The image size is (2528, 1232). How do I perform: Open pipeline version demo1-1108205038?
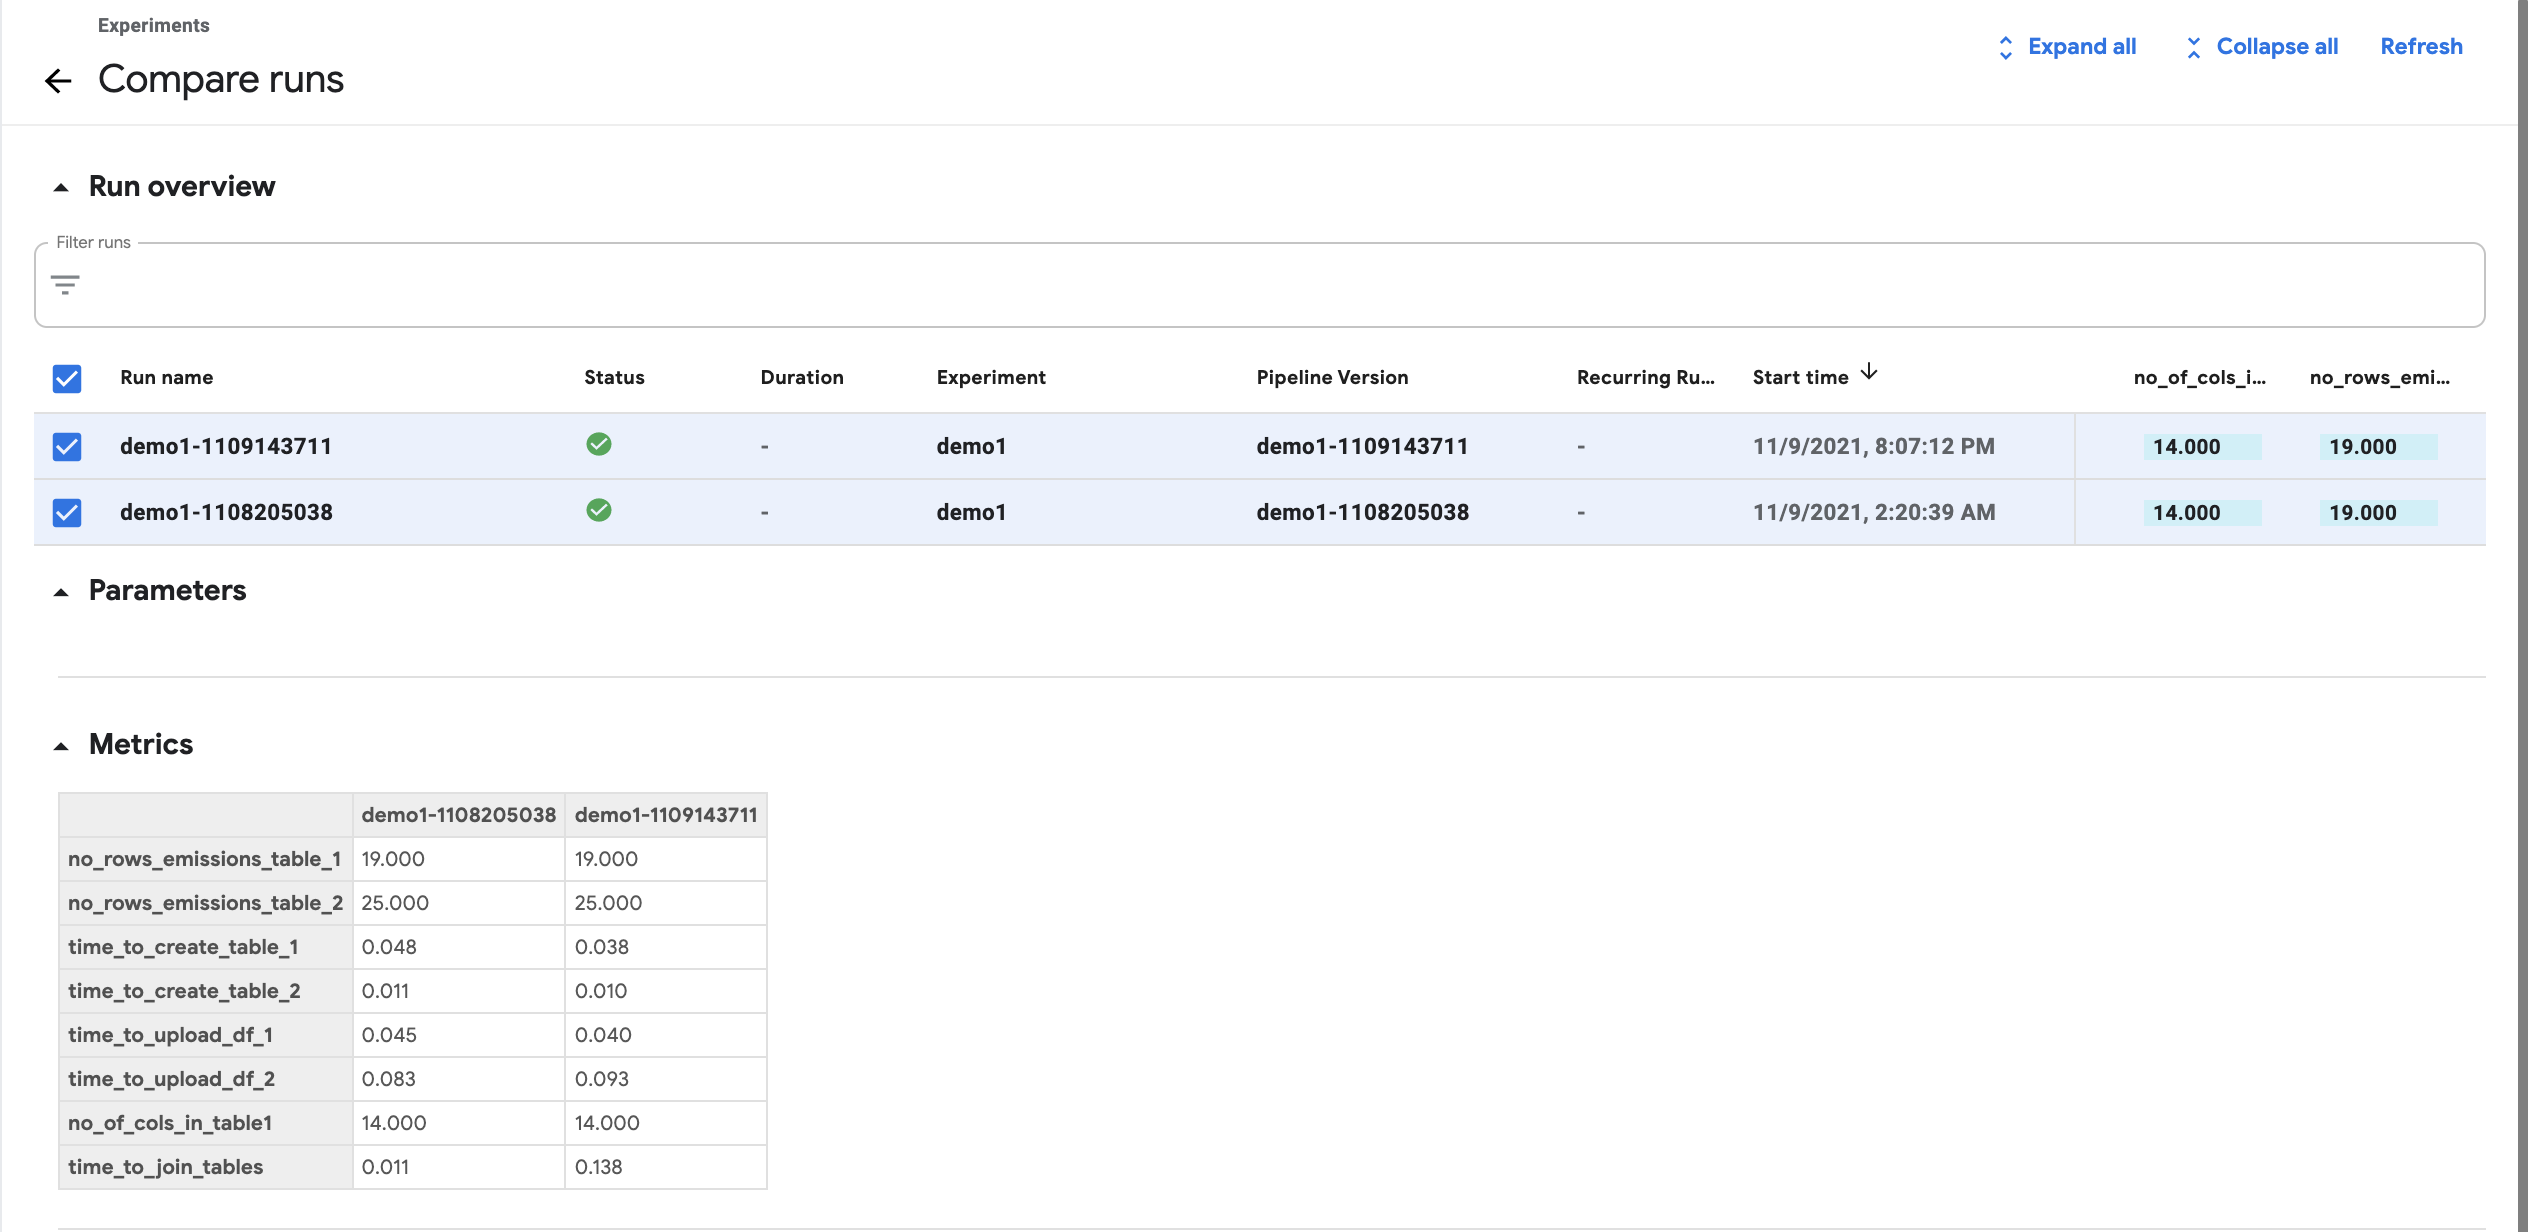click(x=1362, y=512)
